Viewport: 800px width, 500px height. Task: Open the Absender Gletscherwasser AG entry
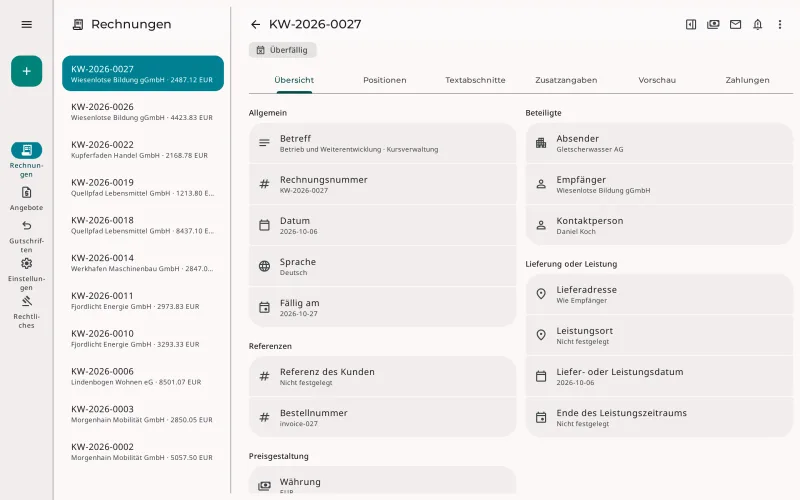pyautogui.click(x=659, y=143)
